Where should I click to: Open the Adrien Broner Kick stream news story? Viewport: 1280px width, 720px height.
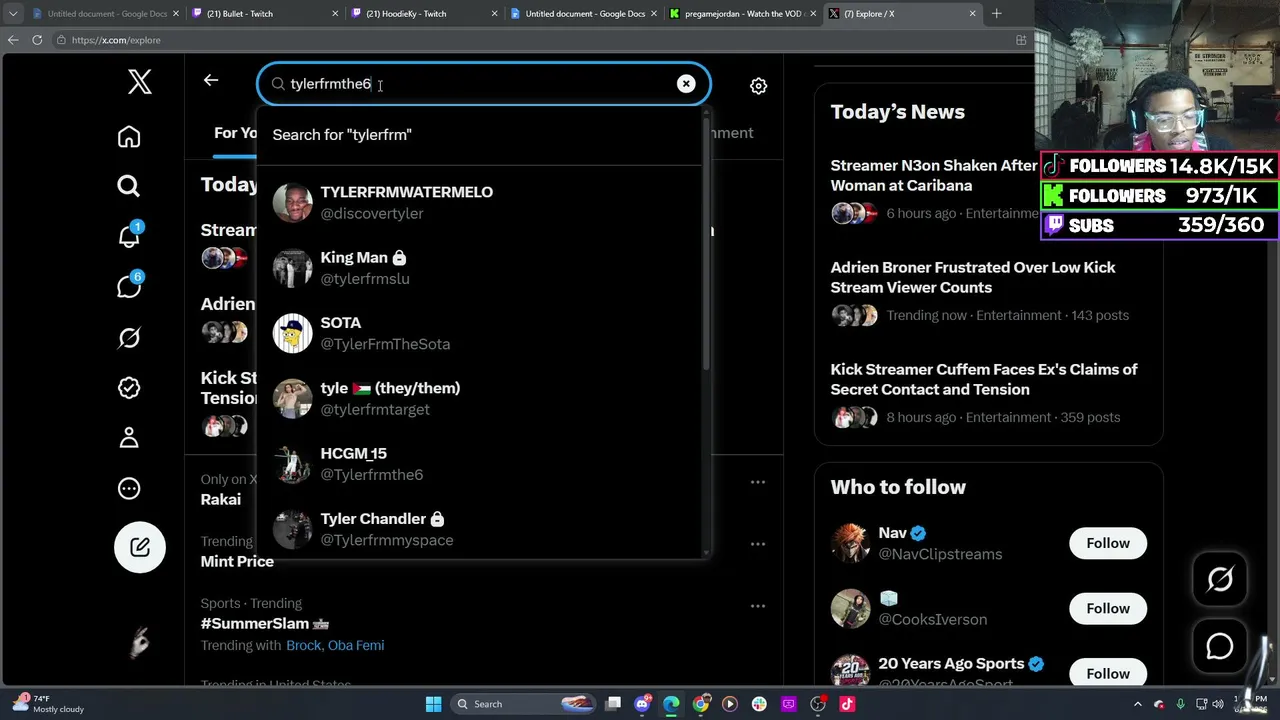988,292
